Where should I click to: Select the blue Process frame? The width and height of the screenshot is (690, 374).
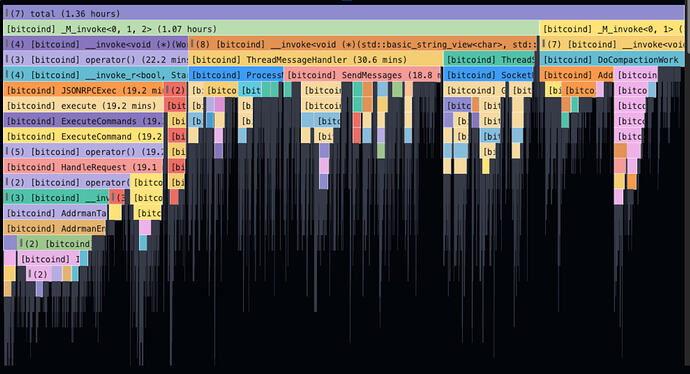point(236,75)
